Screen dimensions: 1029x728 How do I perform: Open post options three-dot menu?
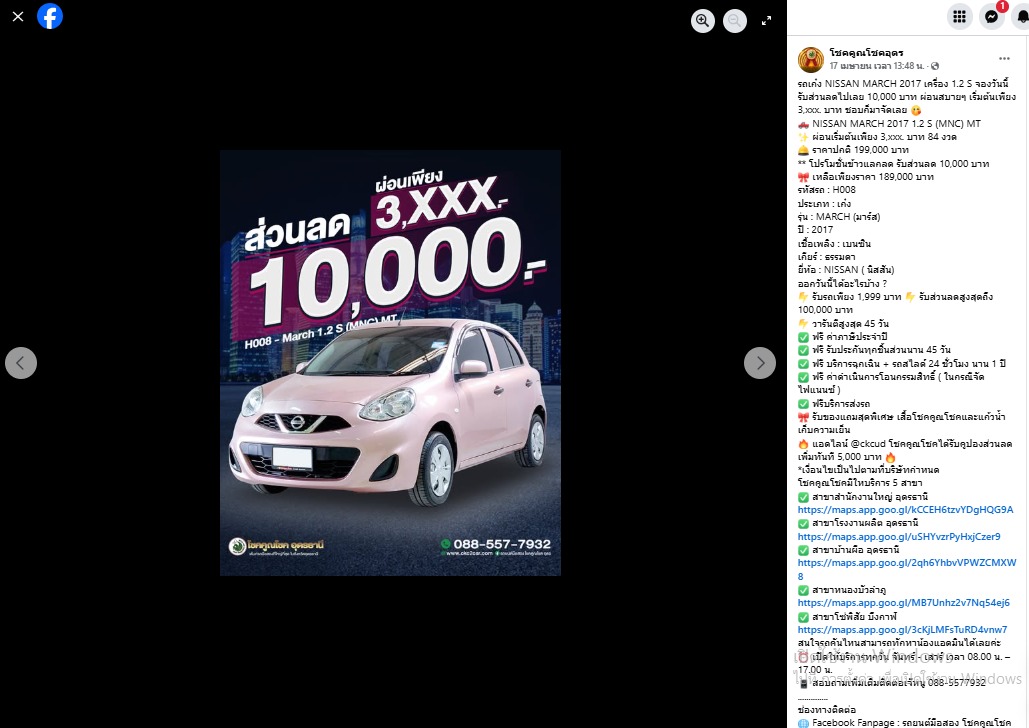coord(1004,58)
